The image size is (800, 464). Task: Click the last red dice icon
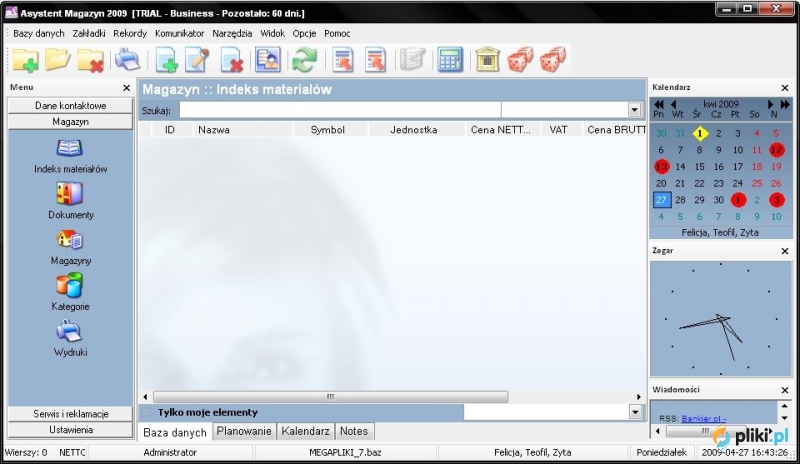(553, 59)
